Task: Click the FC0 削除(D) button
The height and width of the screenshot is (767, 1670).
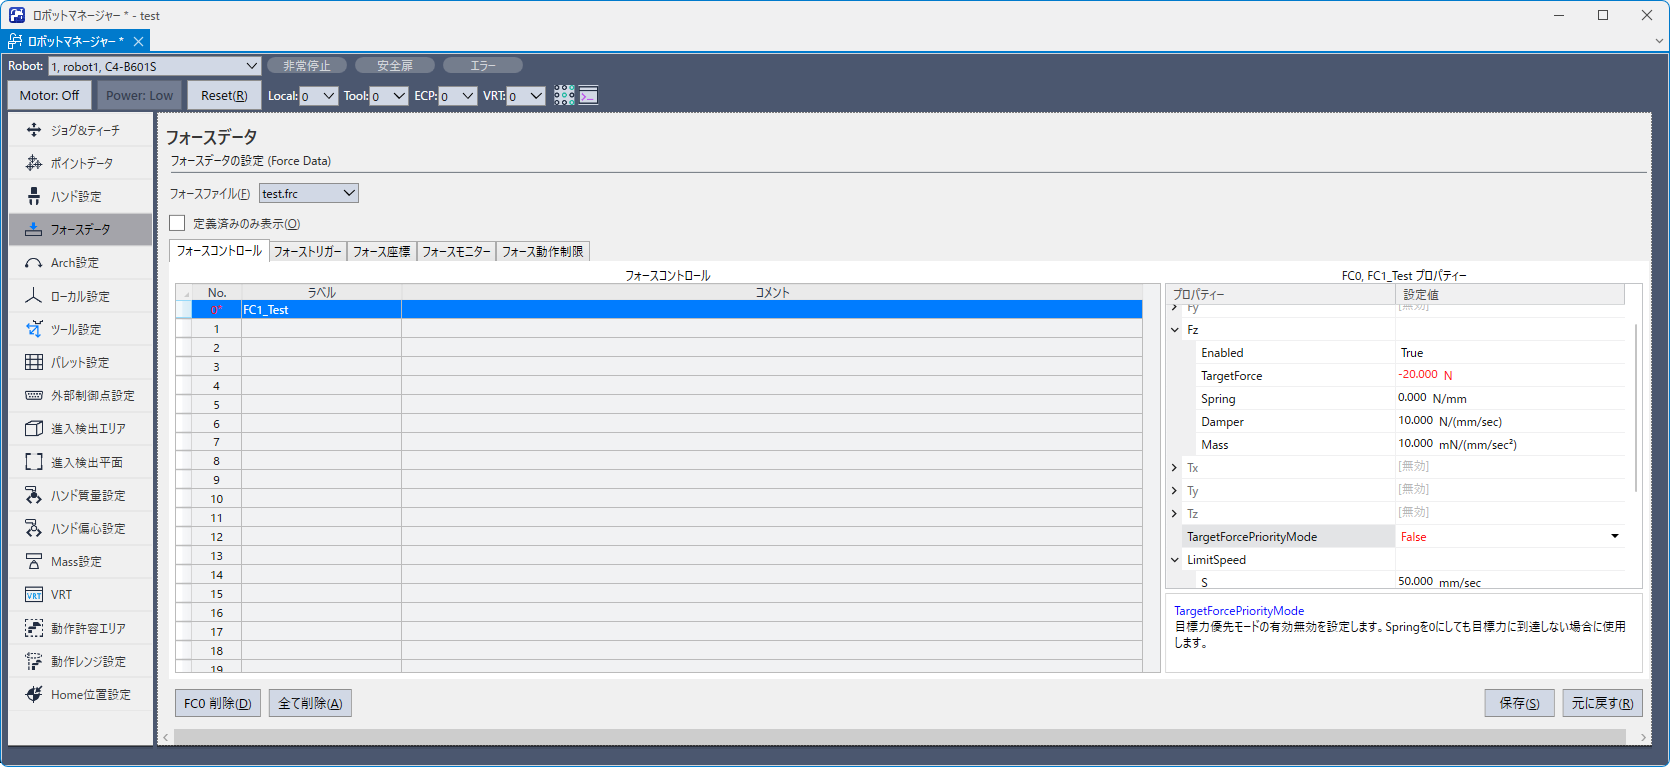Action: click(218, 703)
